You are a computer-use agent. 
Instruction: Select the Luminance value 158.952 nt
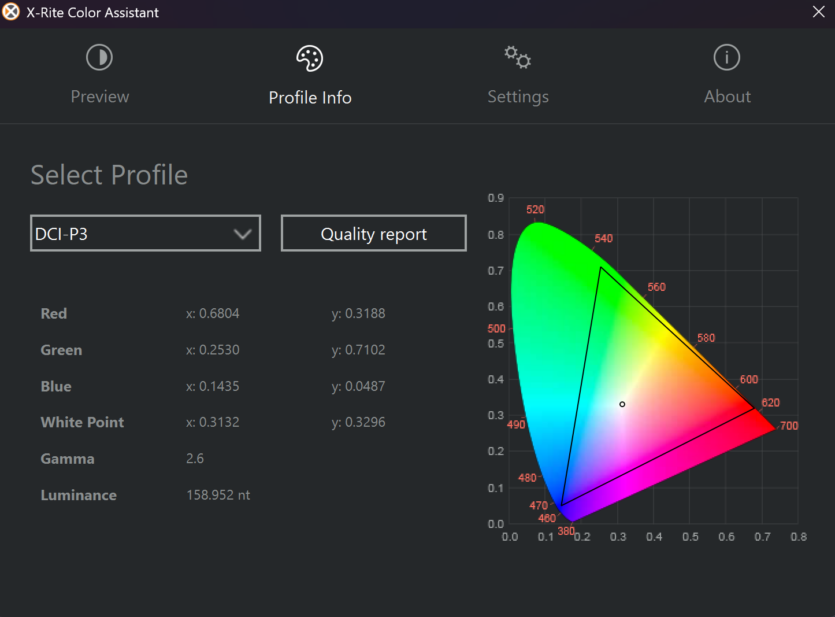point(218,495)
